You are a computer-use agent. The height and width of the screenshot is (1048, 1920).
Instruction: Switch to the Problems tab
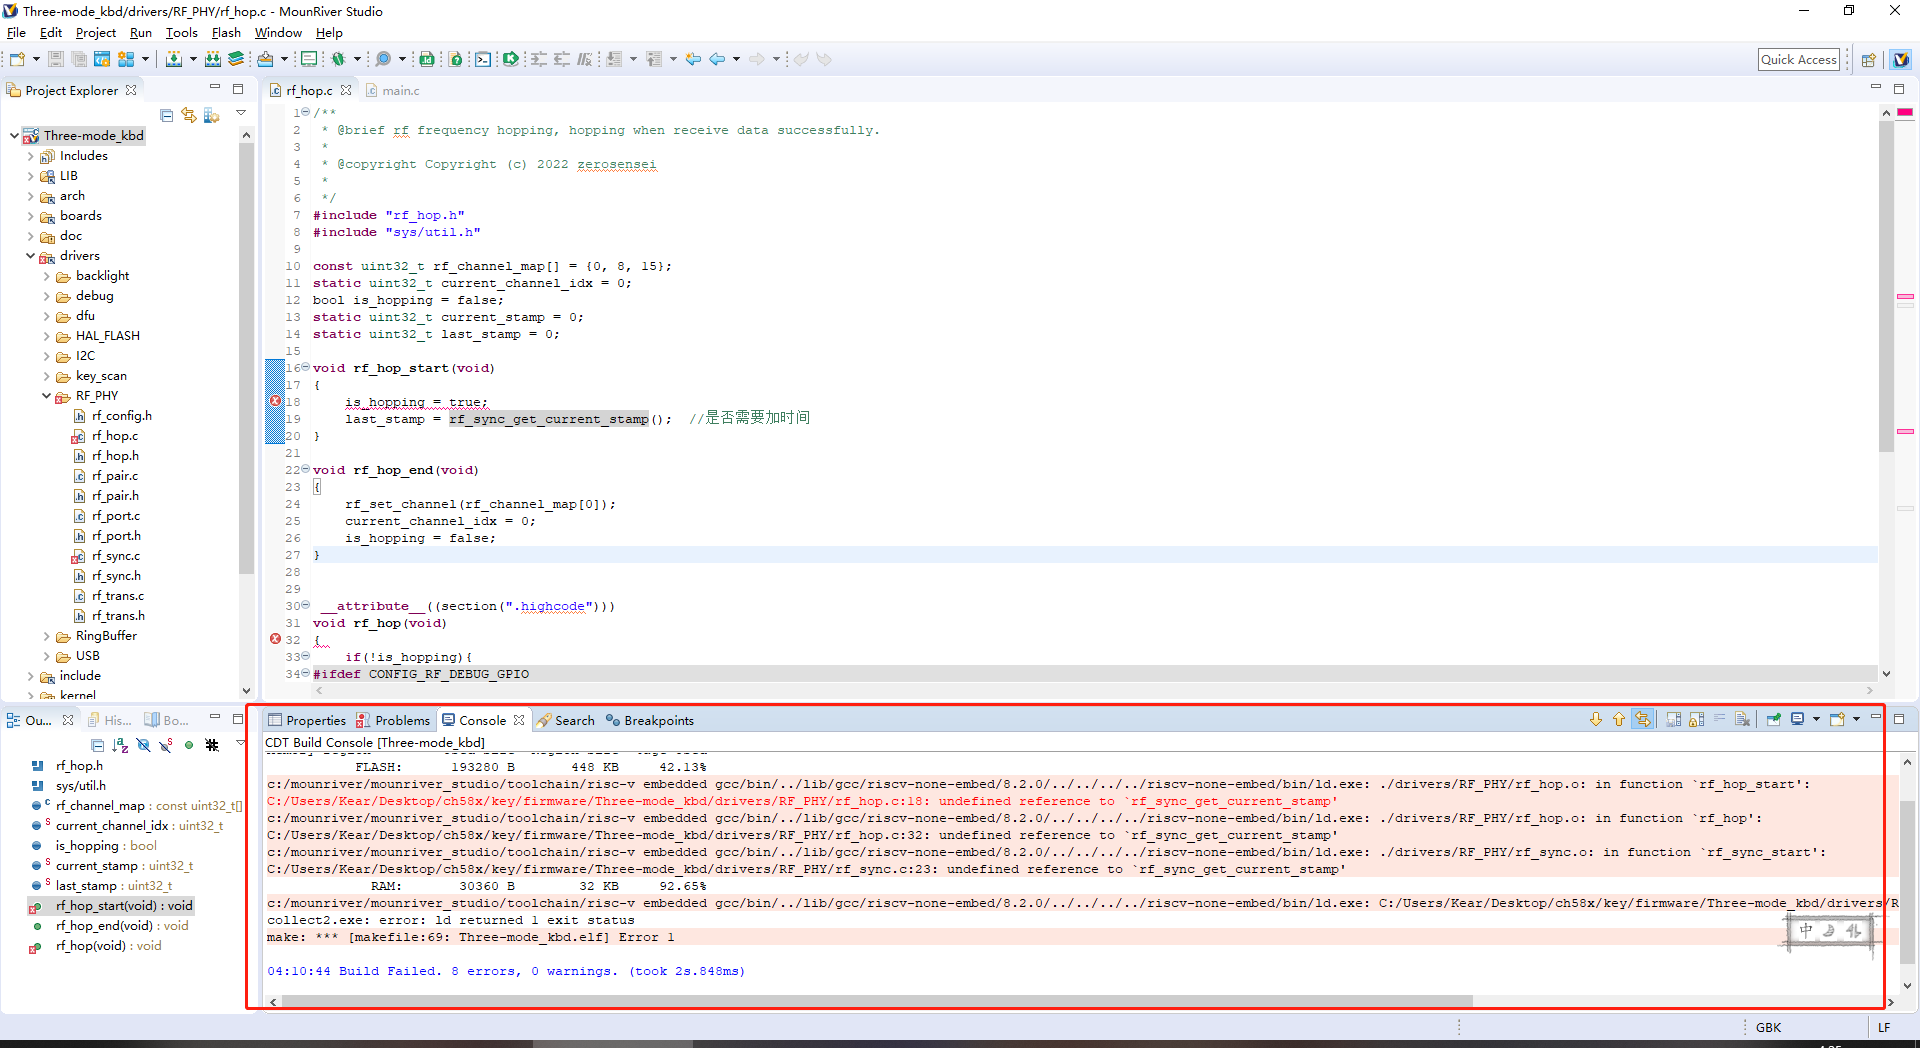(394, 721)
